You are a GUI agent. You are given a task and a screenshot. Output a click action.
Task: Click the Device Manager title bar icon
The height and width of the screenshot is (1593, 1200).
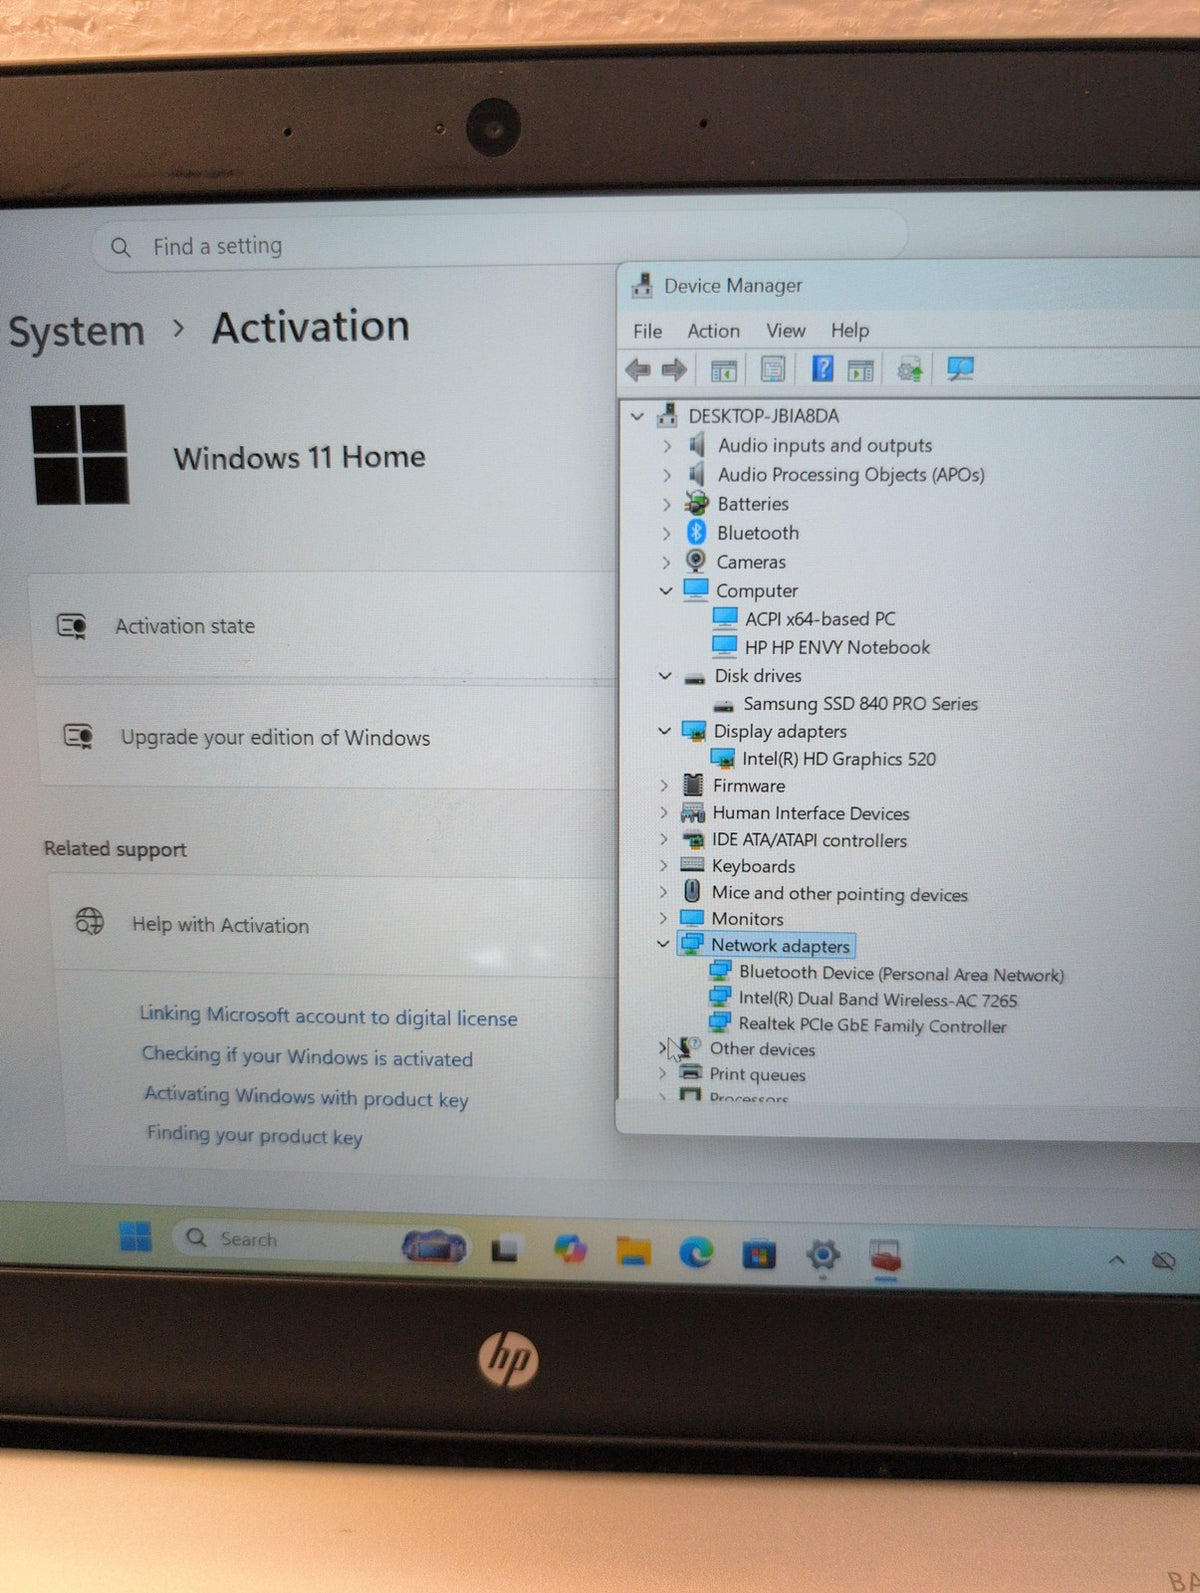pos(642,286)
